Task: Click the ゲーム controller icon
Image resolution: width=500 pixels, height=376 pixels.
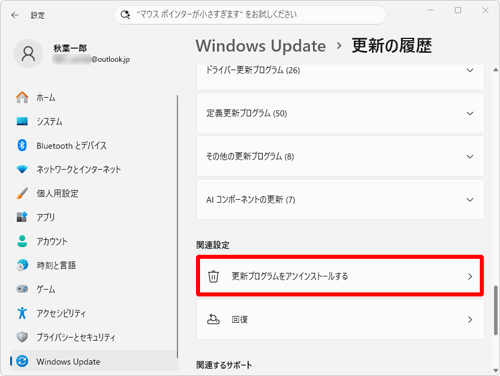Action: pos(22,289)
